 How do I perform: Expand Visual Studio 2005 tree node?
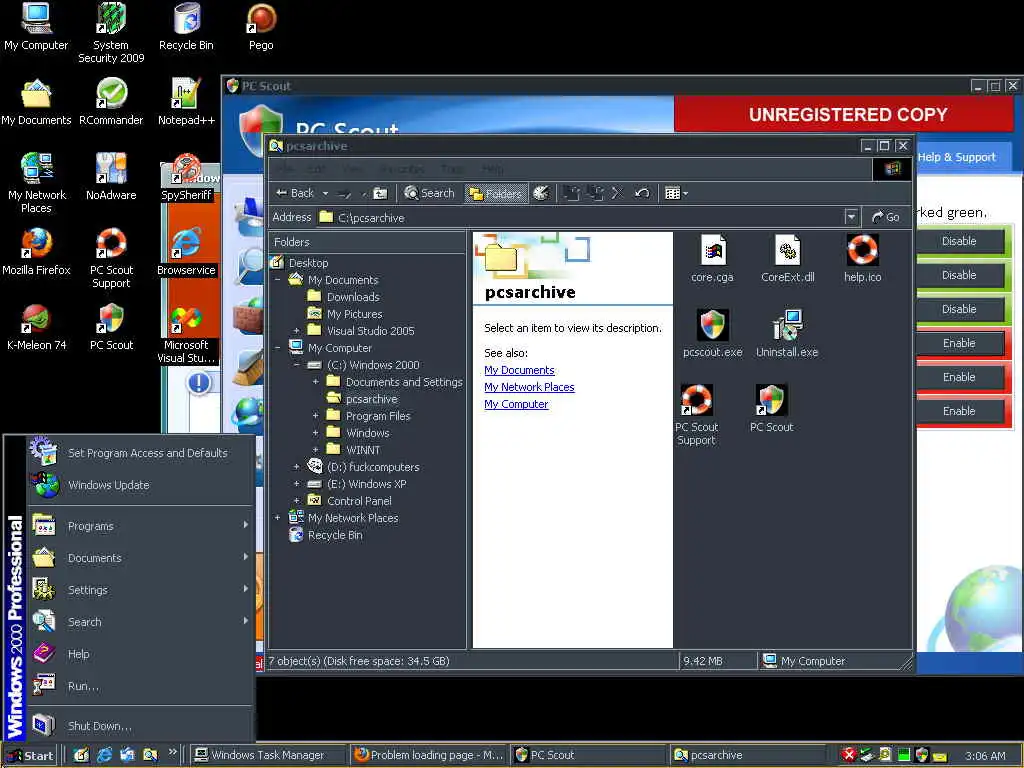click(296, 330)
